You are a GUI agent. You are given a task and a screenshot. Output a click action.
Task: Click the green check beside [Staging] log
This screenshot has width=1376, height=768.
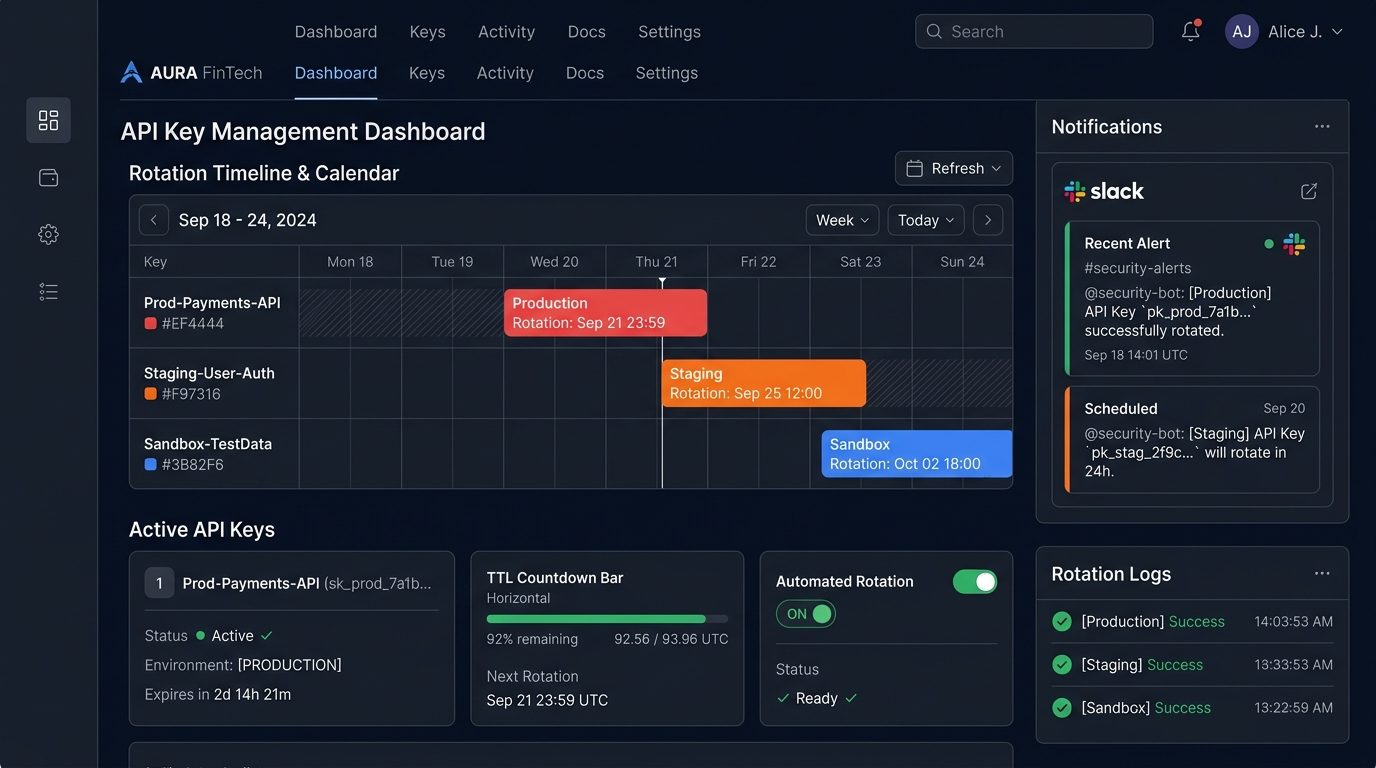(1062, 664)
